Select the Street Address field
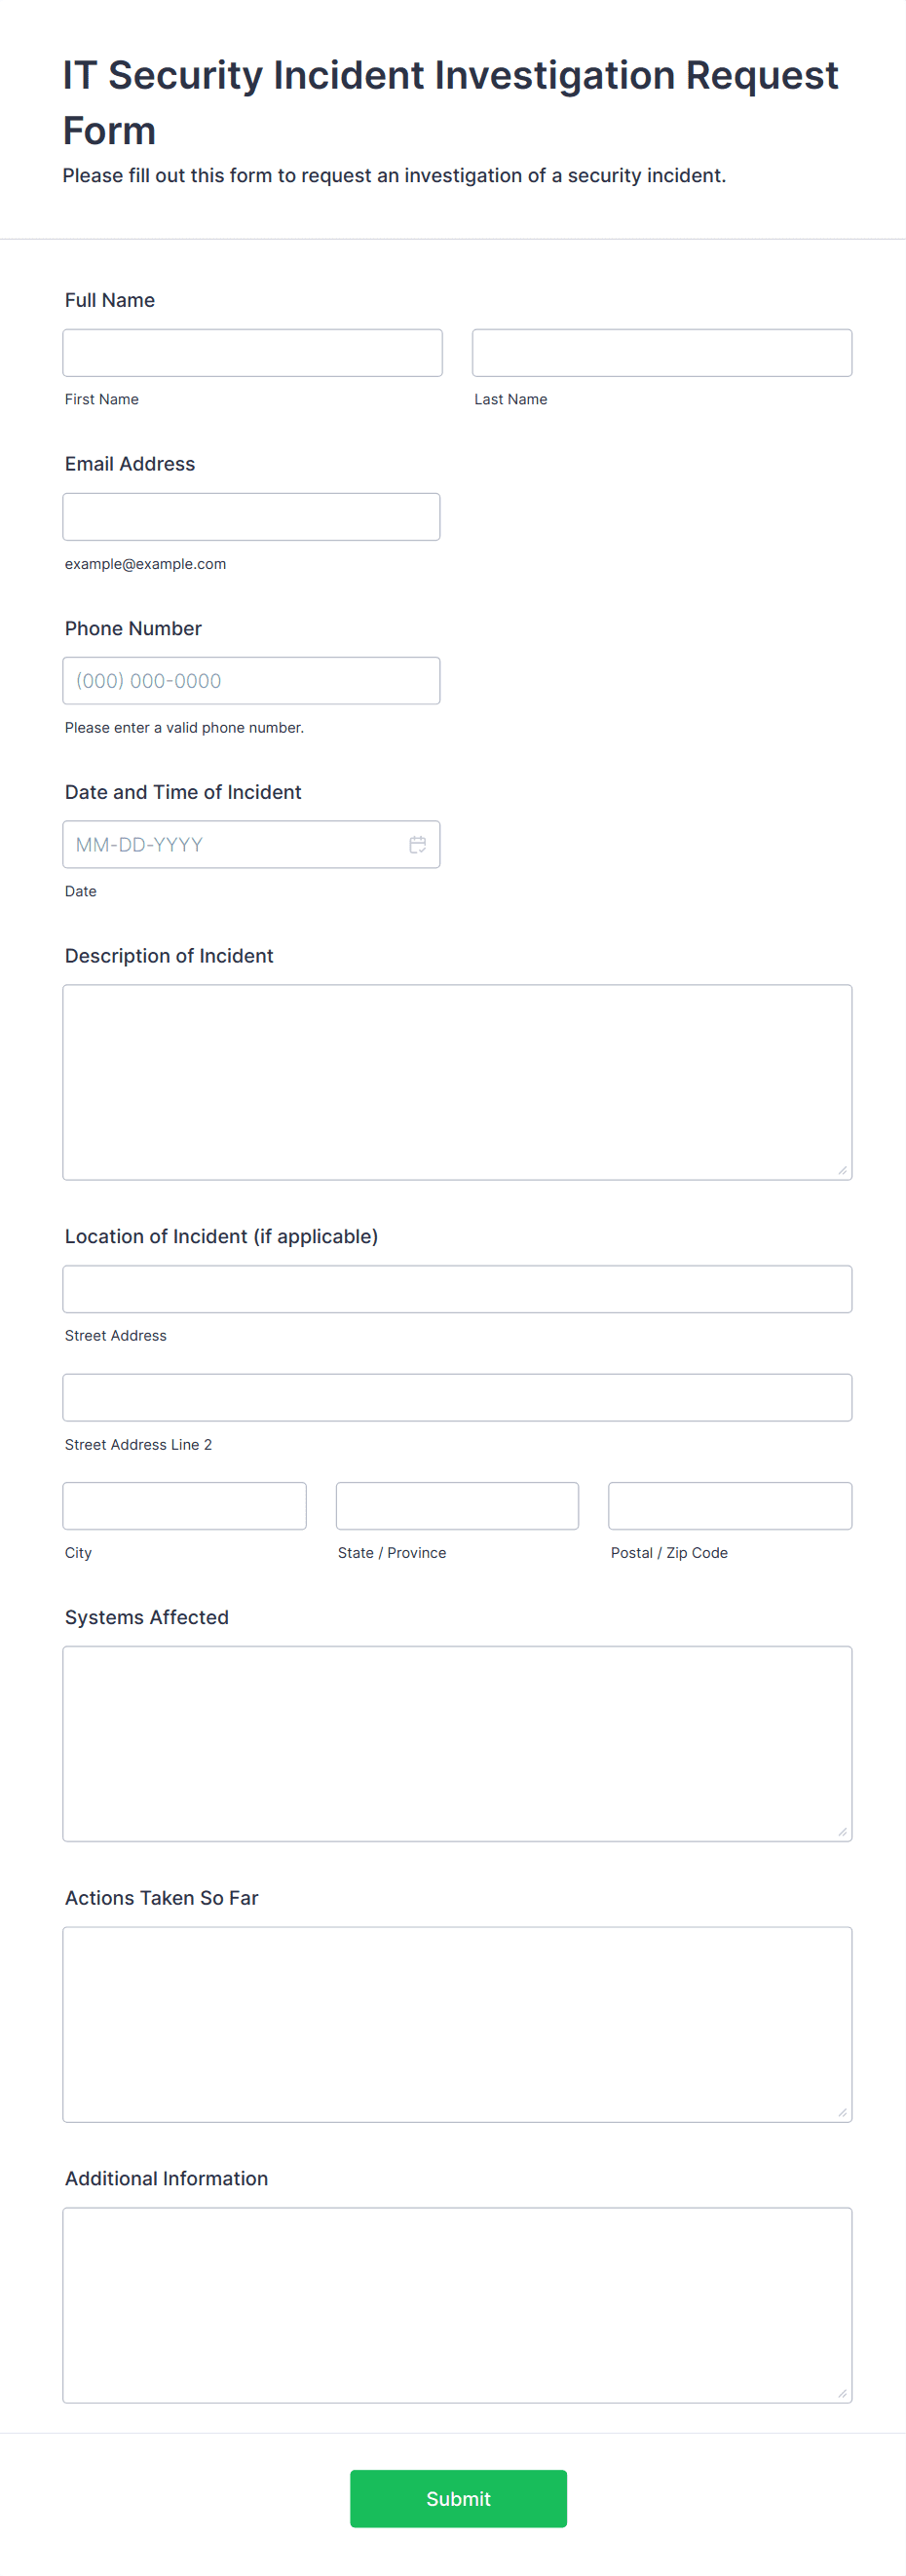 click(x=457, y=1289)
